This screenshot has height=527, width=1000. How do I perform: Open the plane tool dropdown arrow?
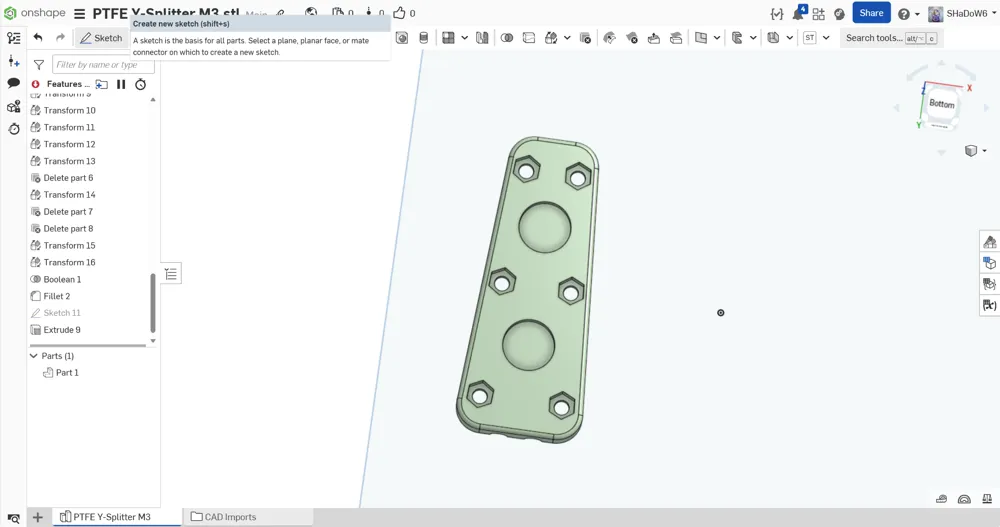pyautogui.click(x=717, y=38)
